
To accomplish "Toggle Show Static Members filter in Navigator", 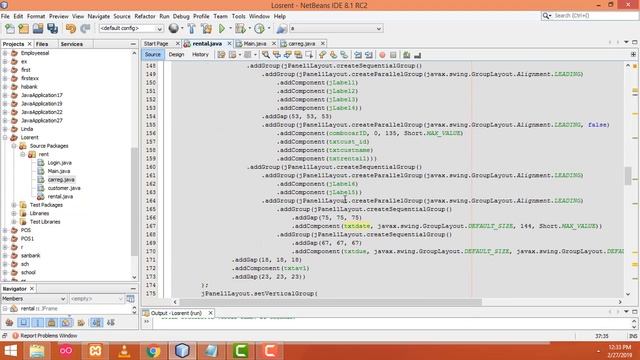I will pos(38,323).
